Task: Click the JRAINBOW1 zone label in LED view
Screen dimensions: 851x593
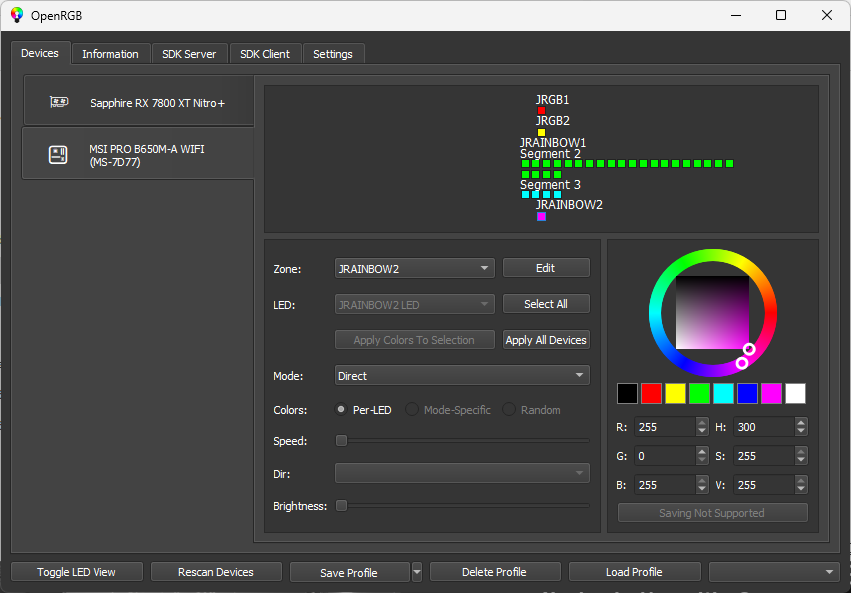Action: (553, 142)
